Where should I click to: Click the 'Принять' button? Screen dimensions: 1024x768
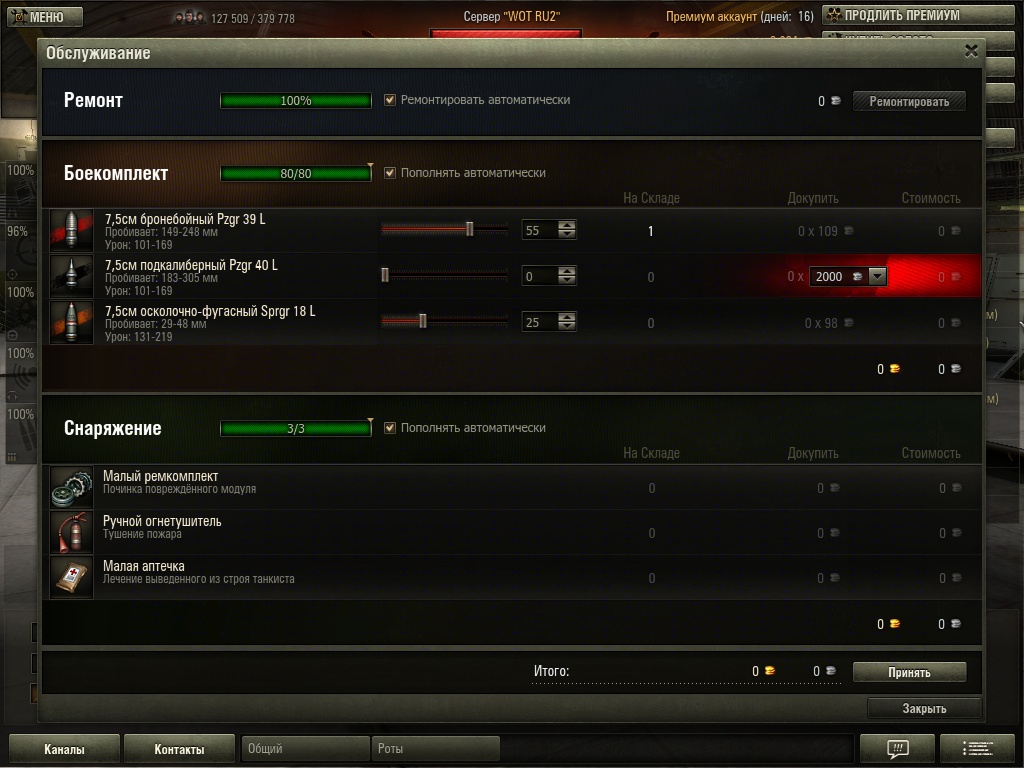coord(909,672)
